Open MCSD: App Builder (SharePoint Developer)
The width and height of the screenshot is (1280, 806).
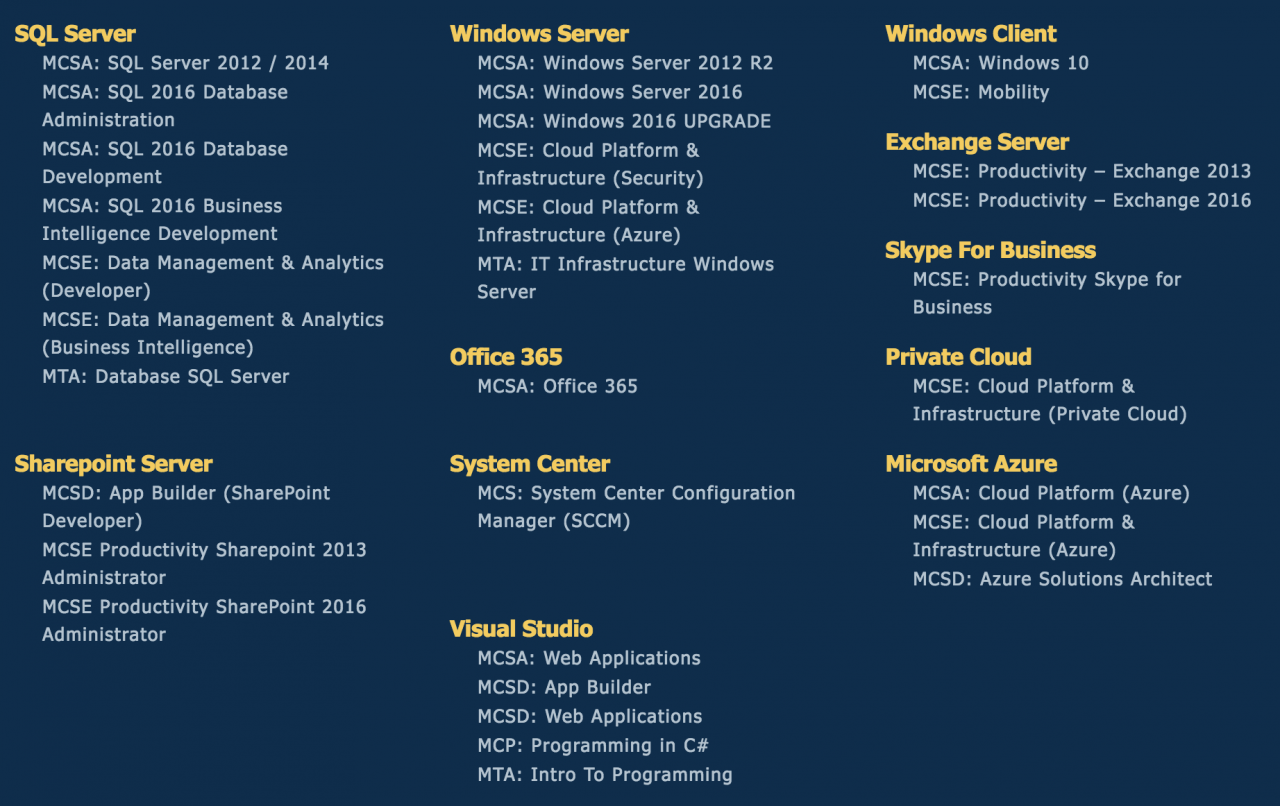pyautogui.click(x=186, y=507)
